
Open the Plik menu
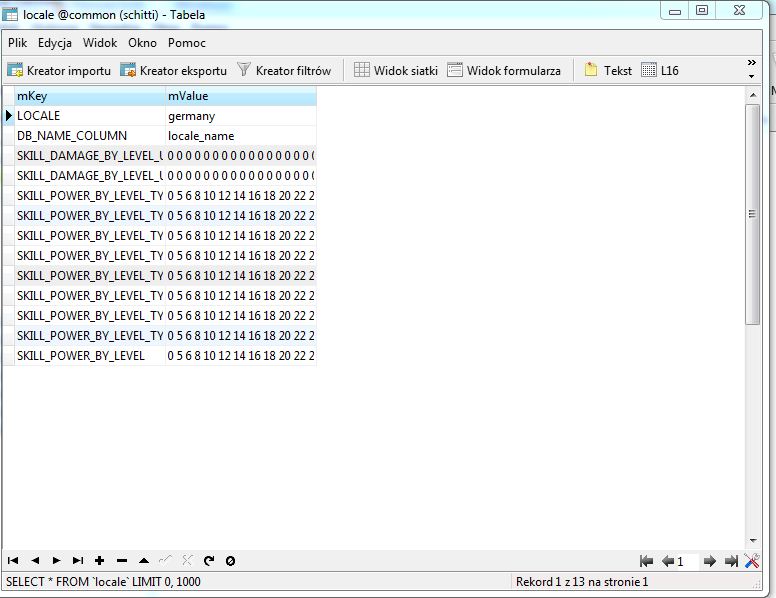(x=17, y=43)
